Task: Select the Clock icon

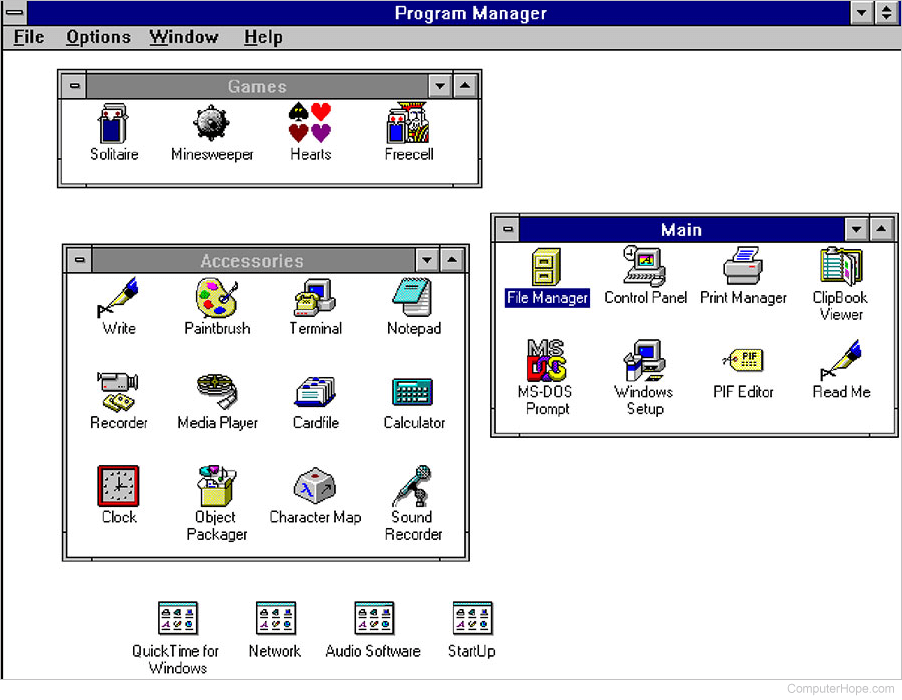Action: [118, 486]
